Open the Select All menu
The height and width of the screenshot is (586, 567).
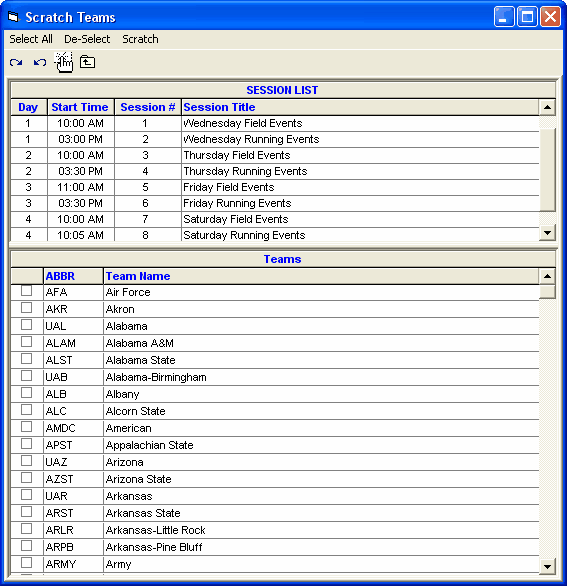(31, 39)
